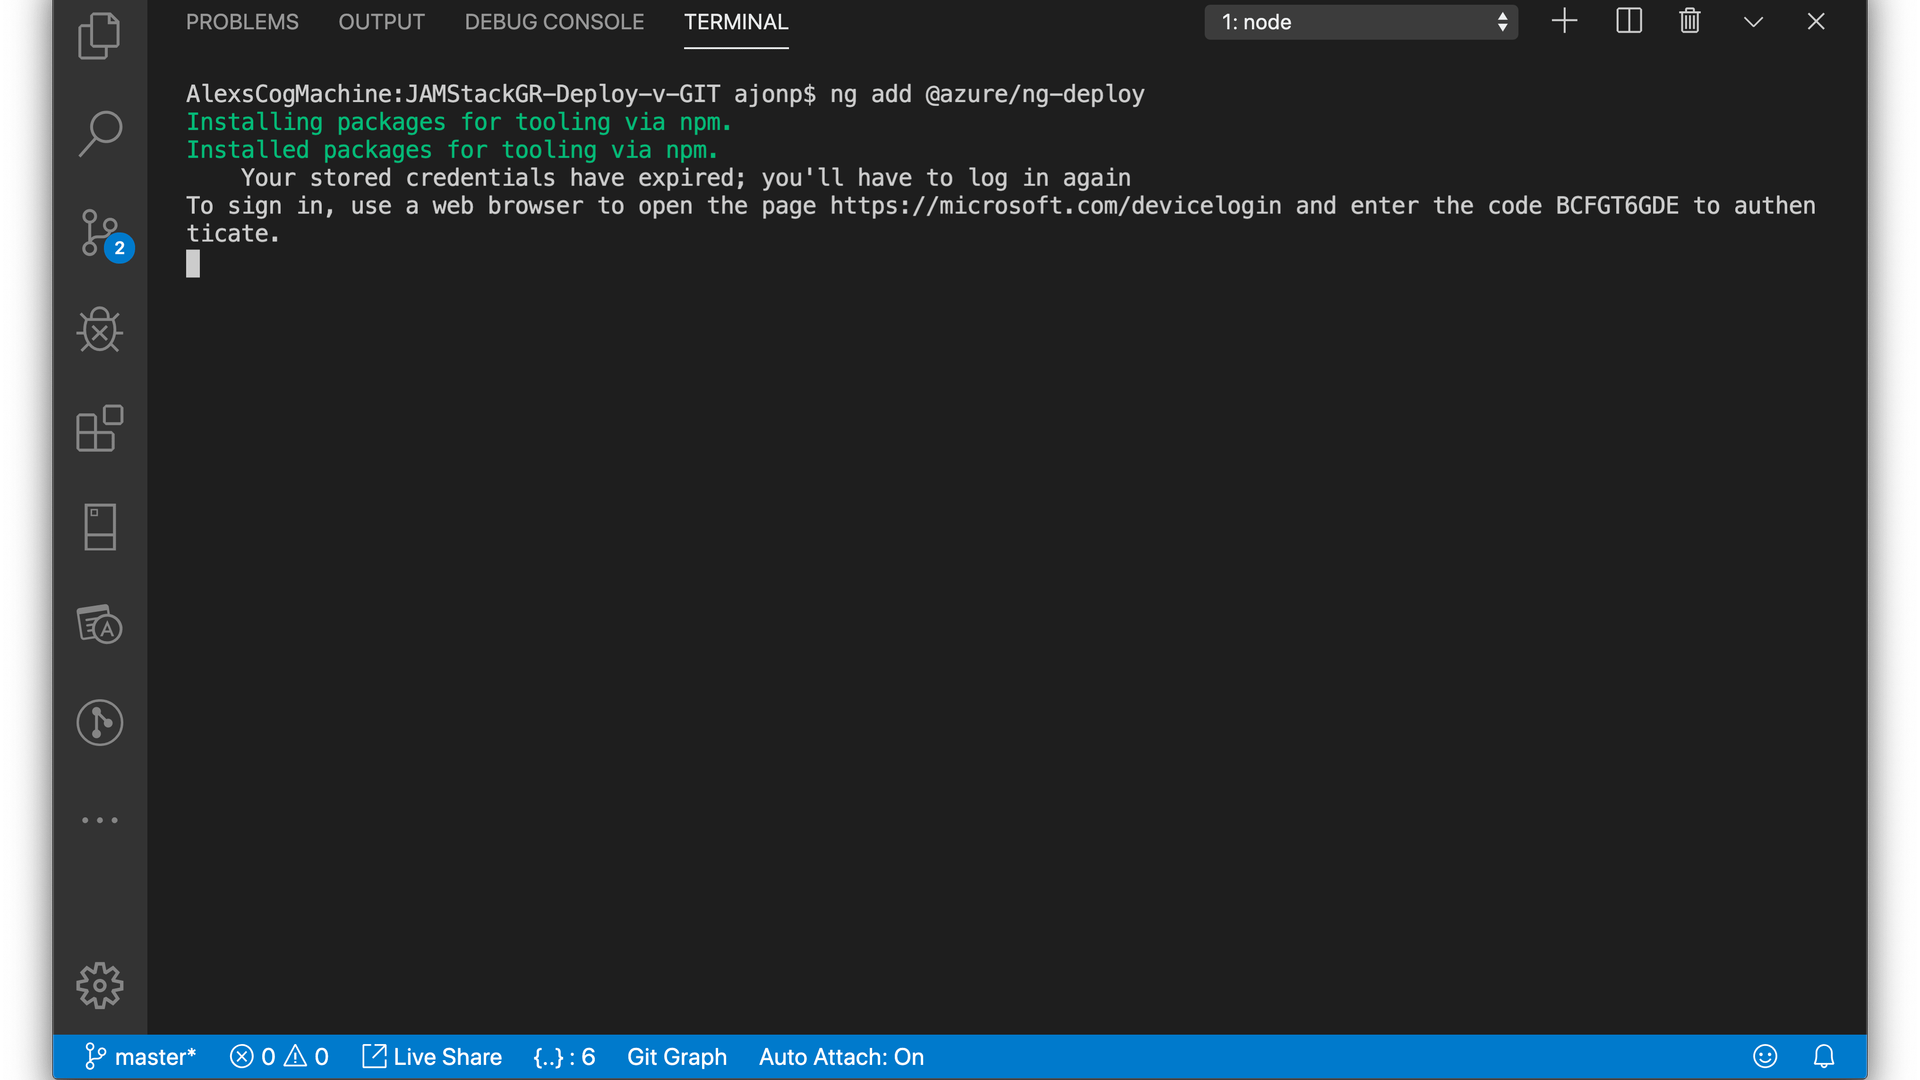
Task: Open Source Control with 2 changes
Action: pyautogui.click(x=101, y=233)
